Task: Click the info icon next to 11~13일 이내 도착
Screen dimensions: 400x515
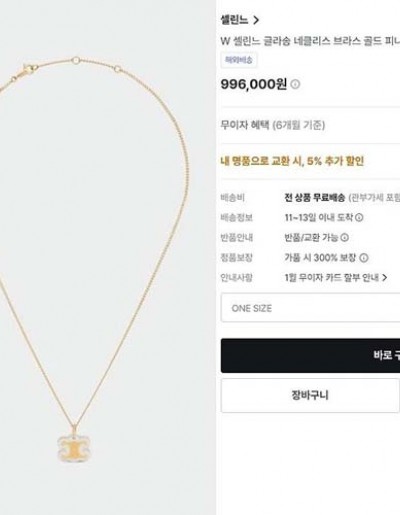Action: (359, 218)
